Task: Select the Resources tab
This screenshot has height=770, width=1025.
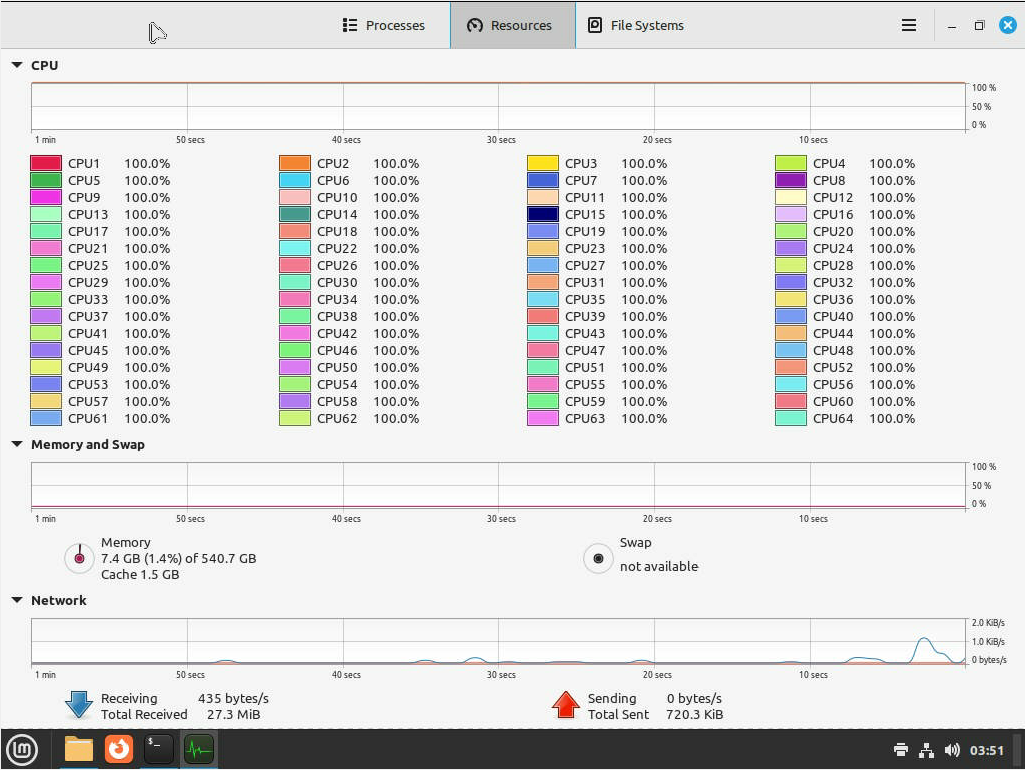Action: click(511, 25)
